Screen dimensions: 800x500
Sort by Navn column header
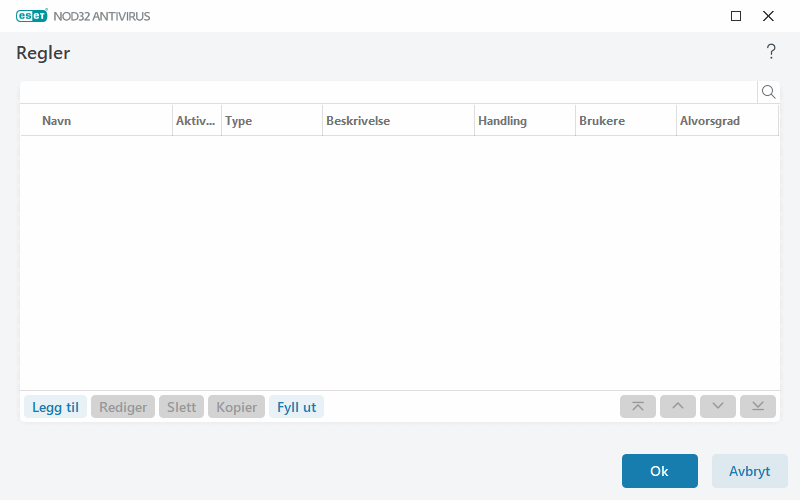pos(96,121)
